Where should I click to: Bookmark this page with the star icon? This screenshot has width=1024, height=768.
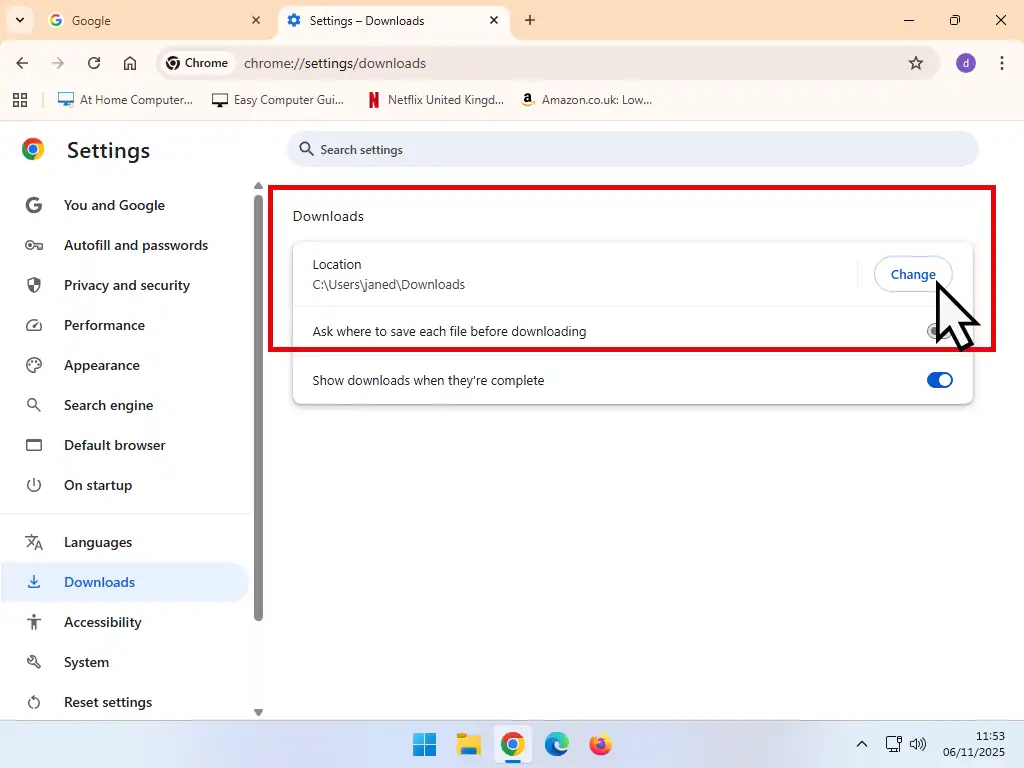(916, 62)
